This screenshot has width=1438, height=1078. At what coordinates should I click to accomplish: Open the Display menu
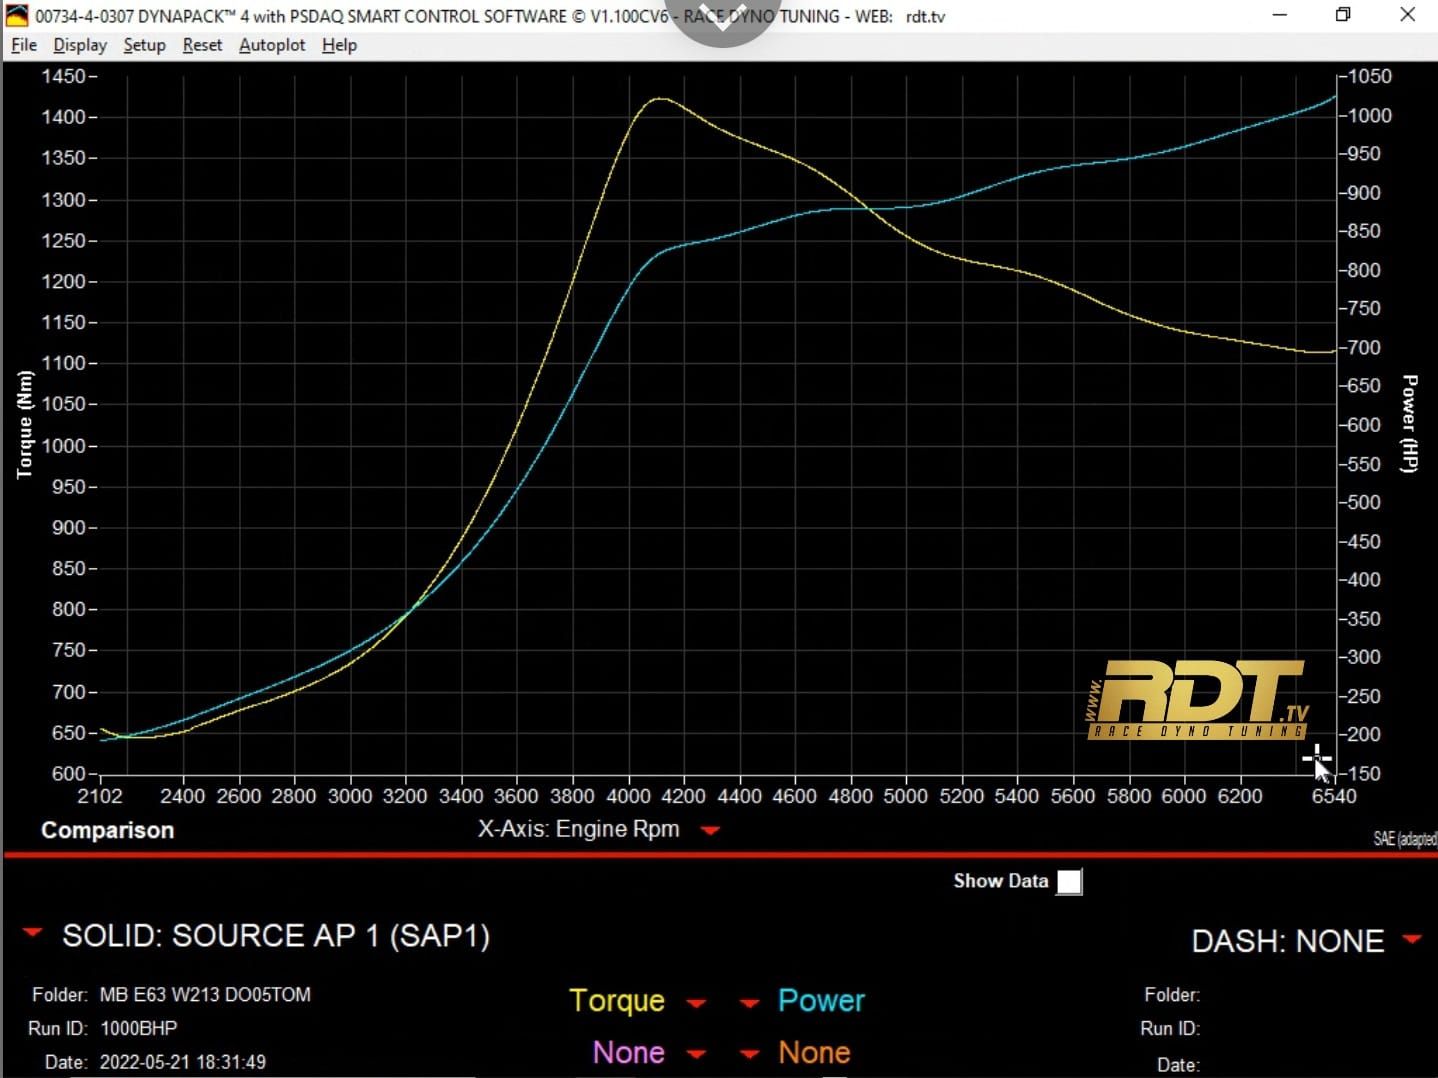pos(80,45)
